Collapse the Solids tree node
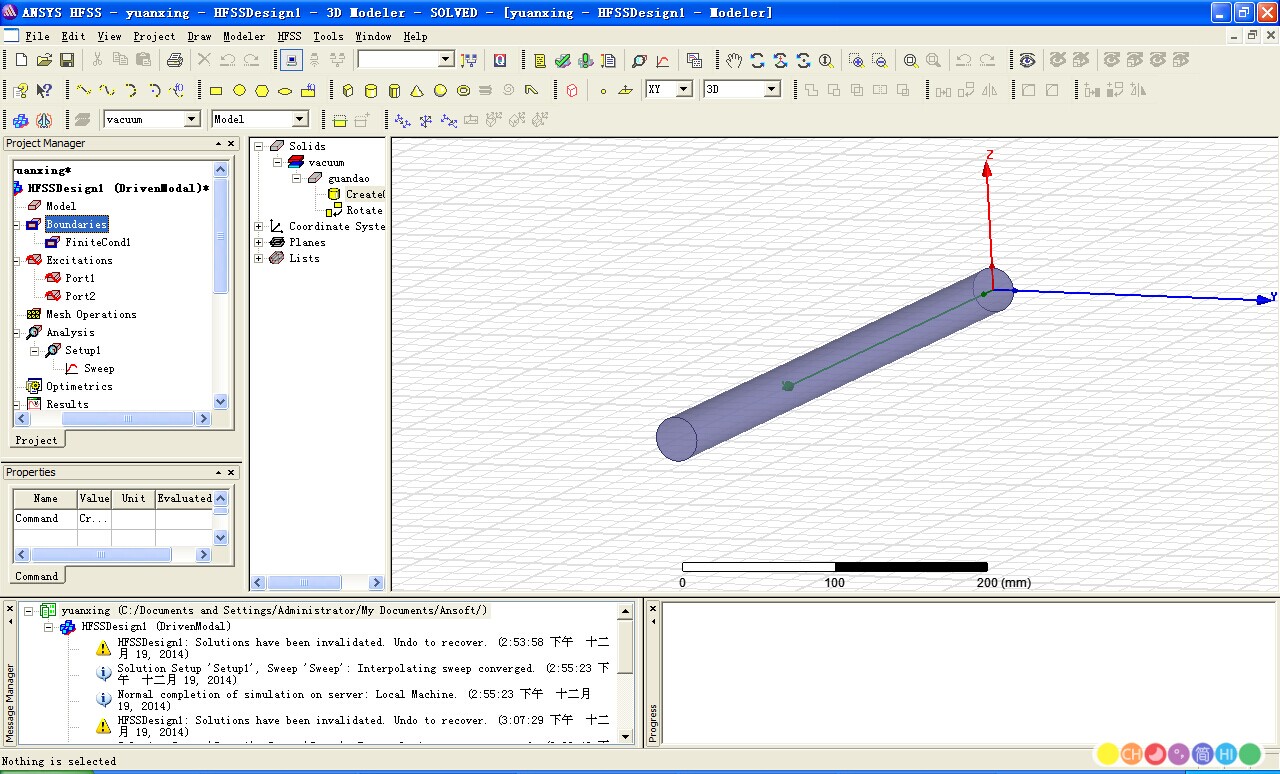Image resolution: width=1280 pixels, height=774 pixels. coord(259,146)
